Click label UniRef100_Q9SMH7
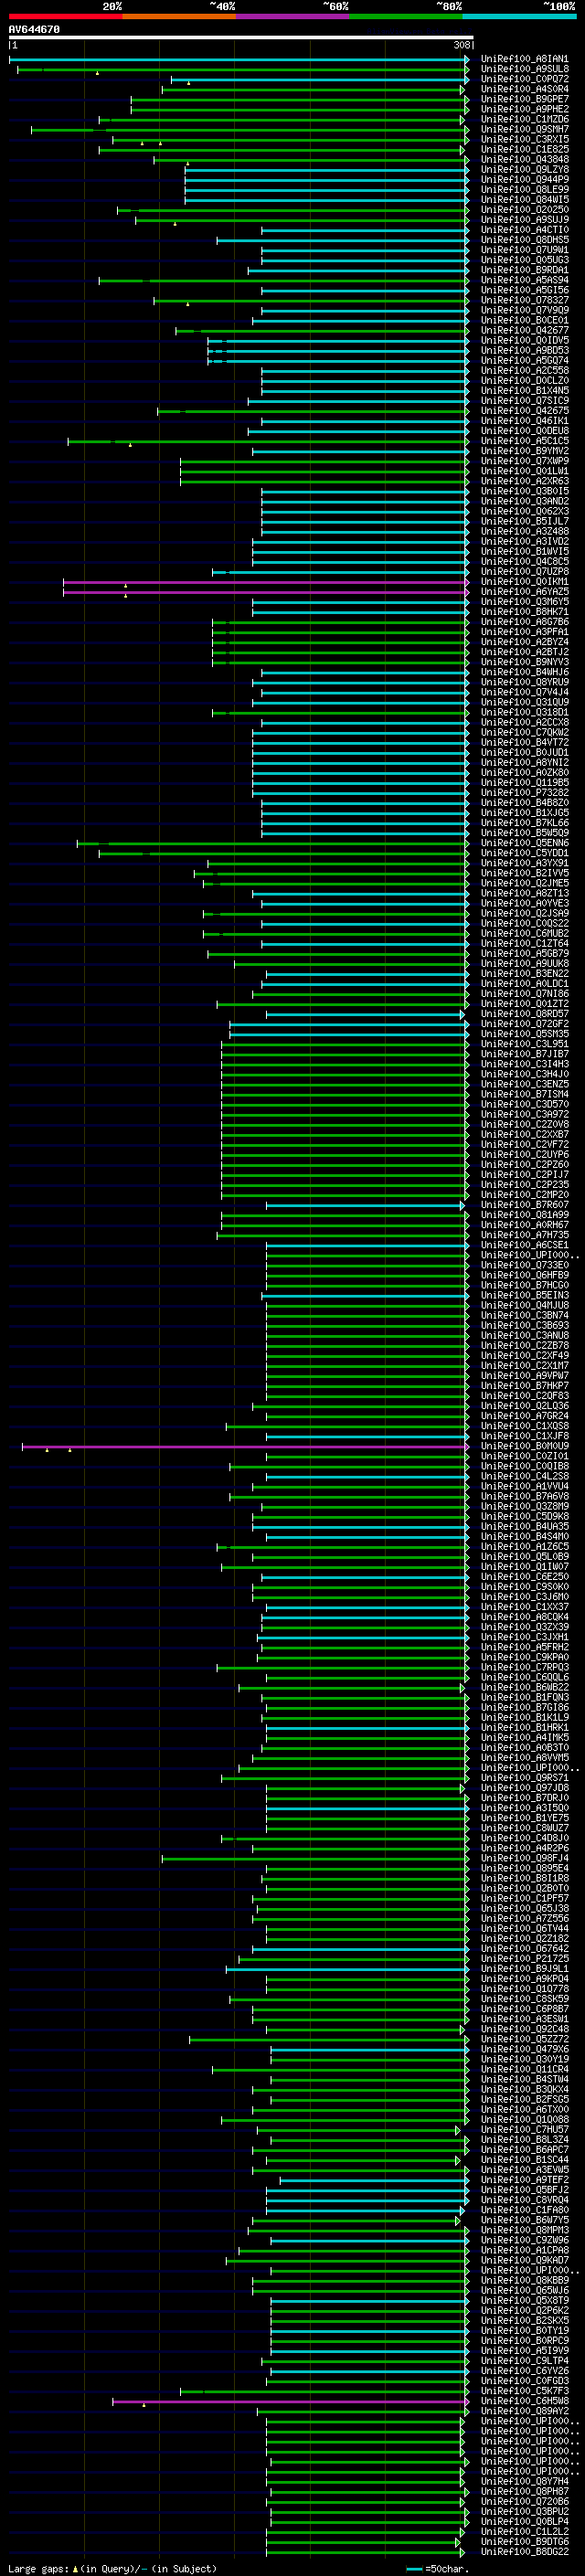 pos(525,129)
